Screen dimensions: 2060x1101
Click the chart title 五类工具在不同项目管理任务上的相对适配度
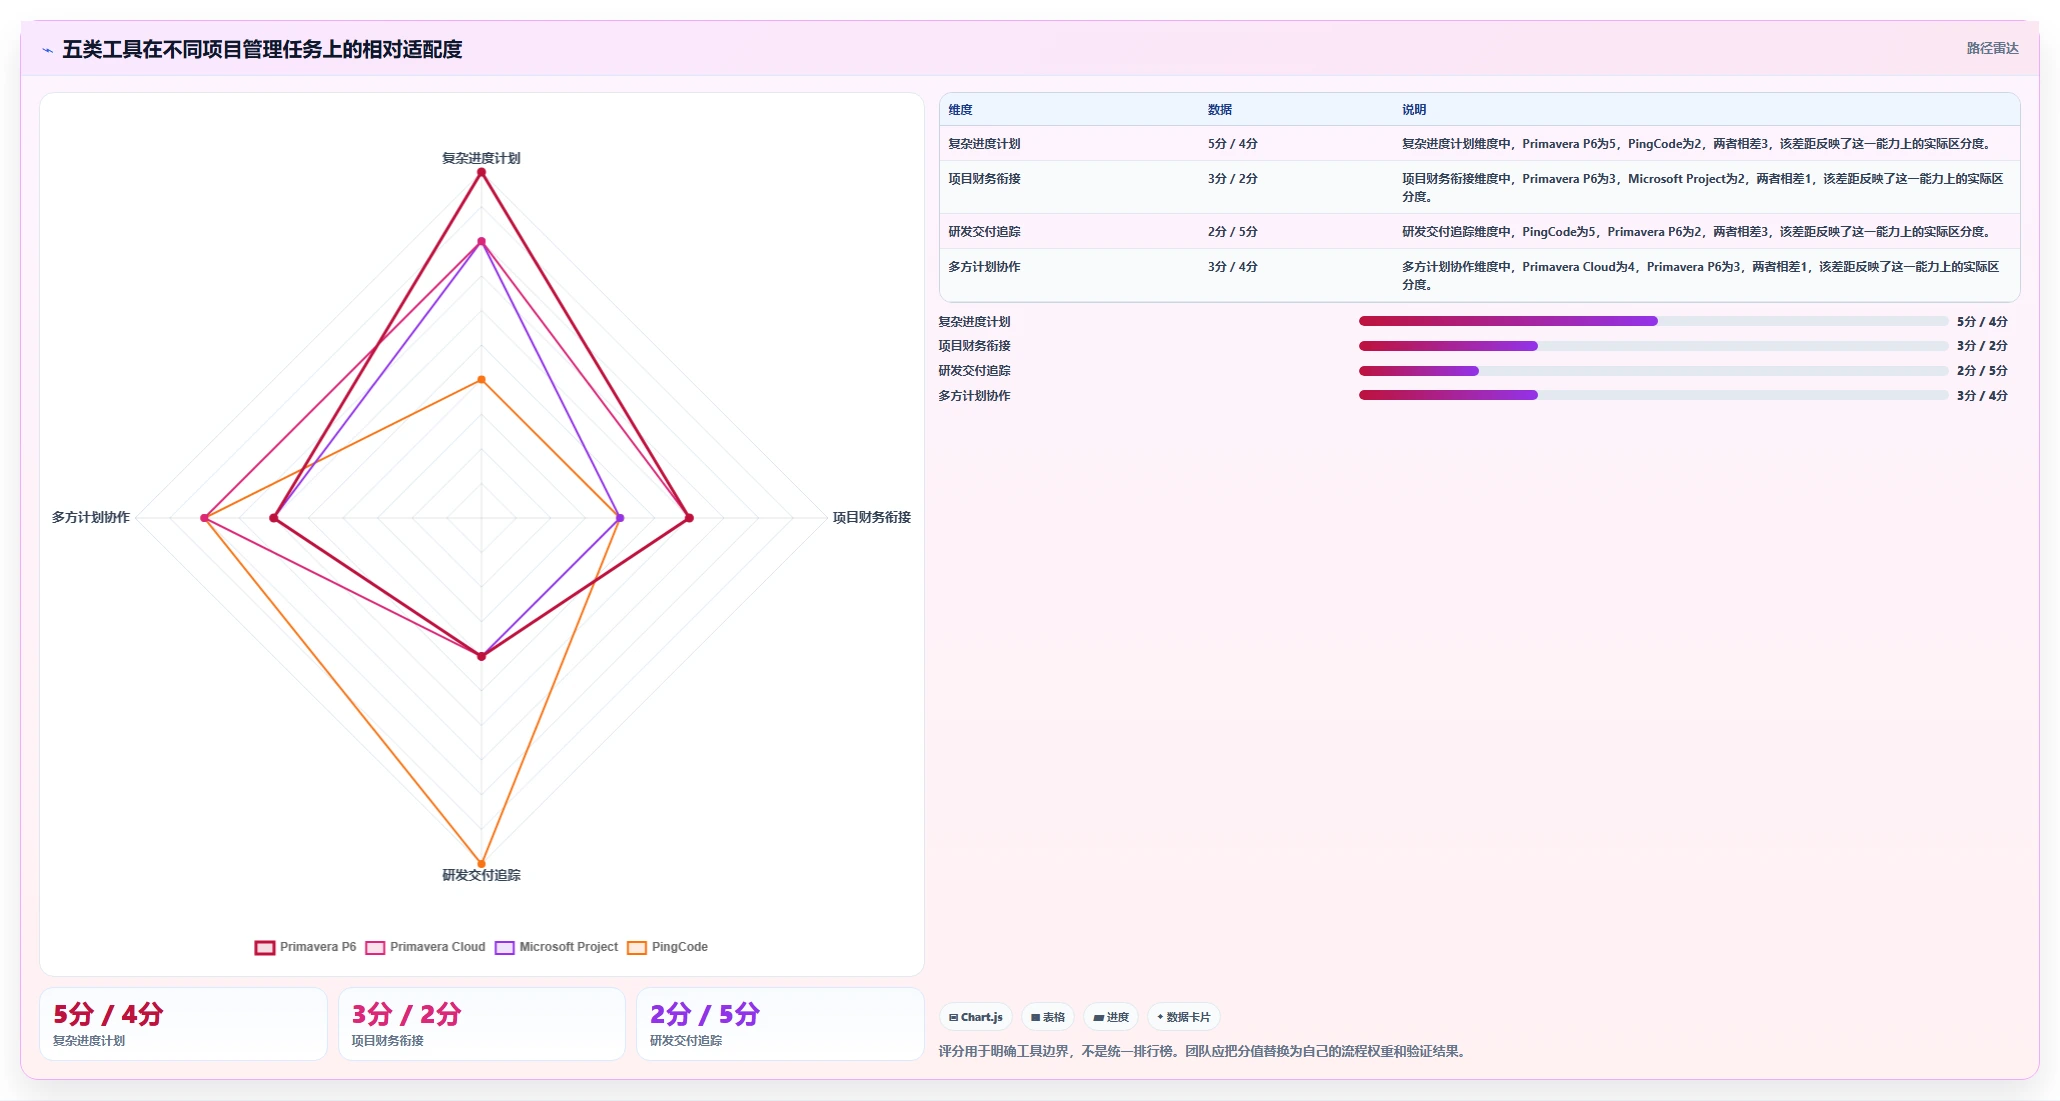262,50
